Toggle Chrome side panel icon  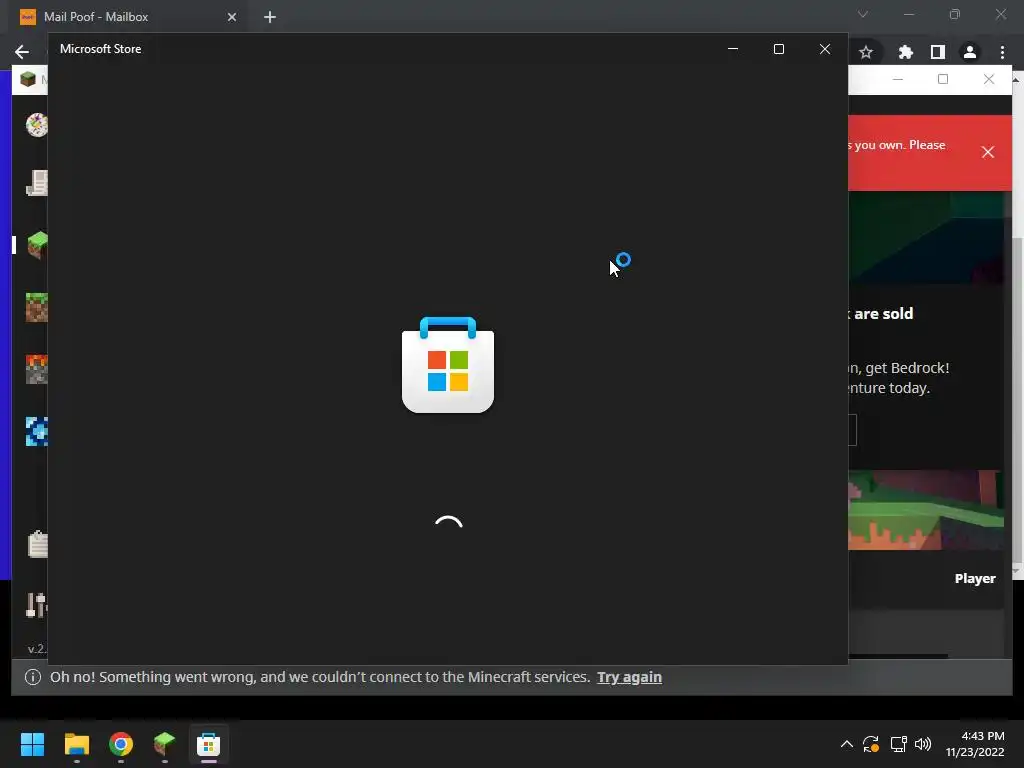tap(938, 52)
